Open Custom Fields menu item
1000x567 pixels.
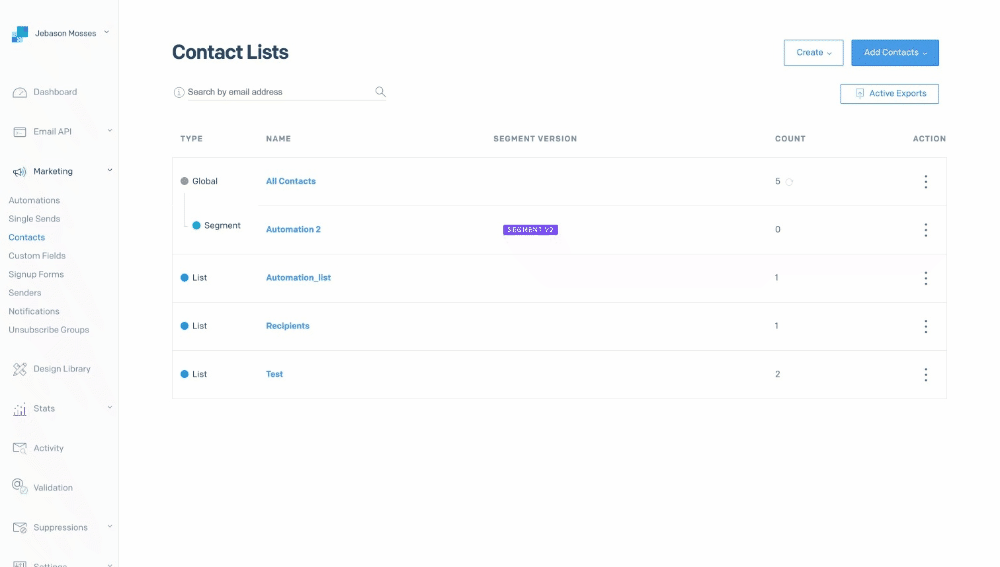tap(37, 256)
